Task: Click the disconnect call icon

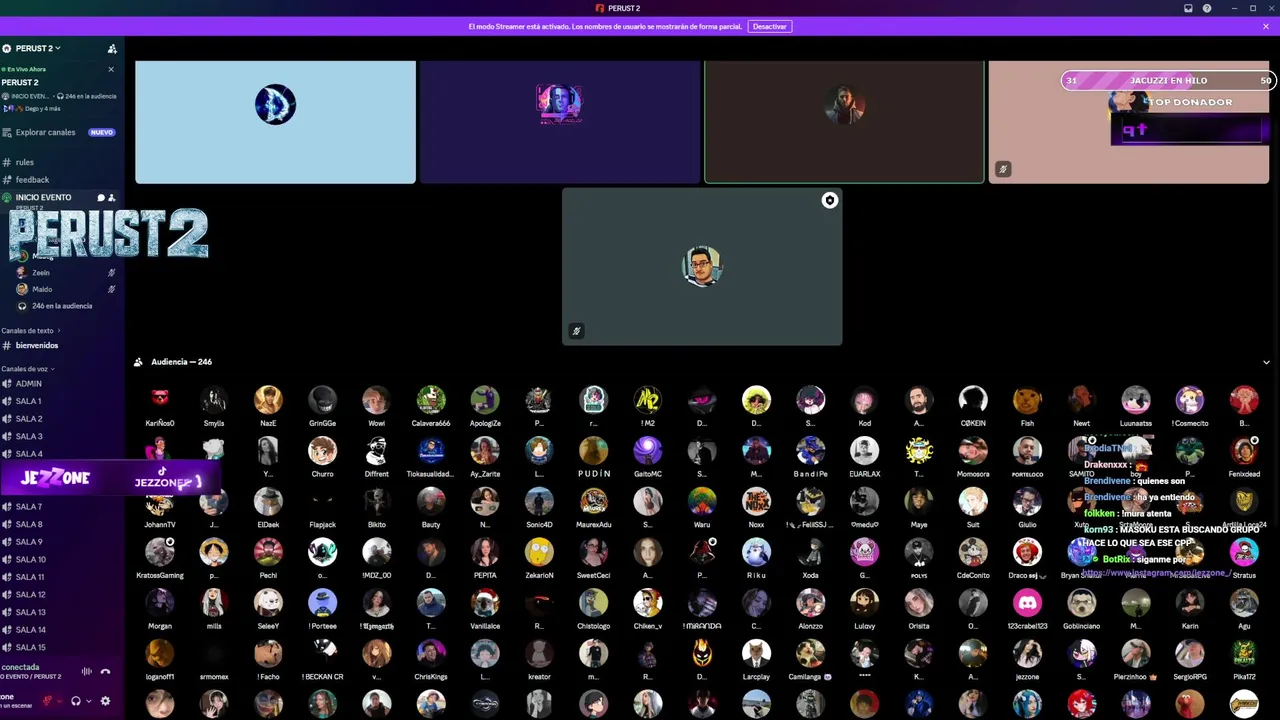Action: pyautogui.click(x=106, y=672)
